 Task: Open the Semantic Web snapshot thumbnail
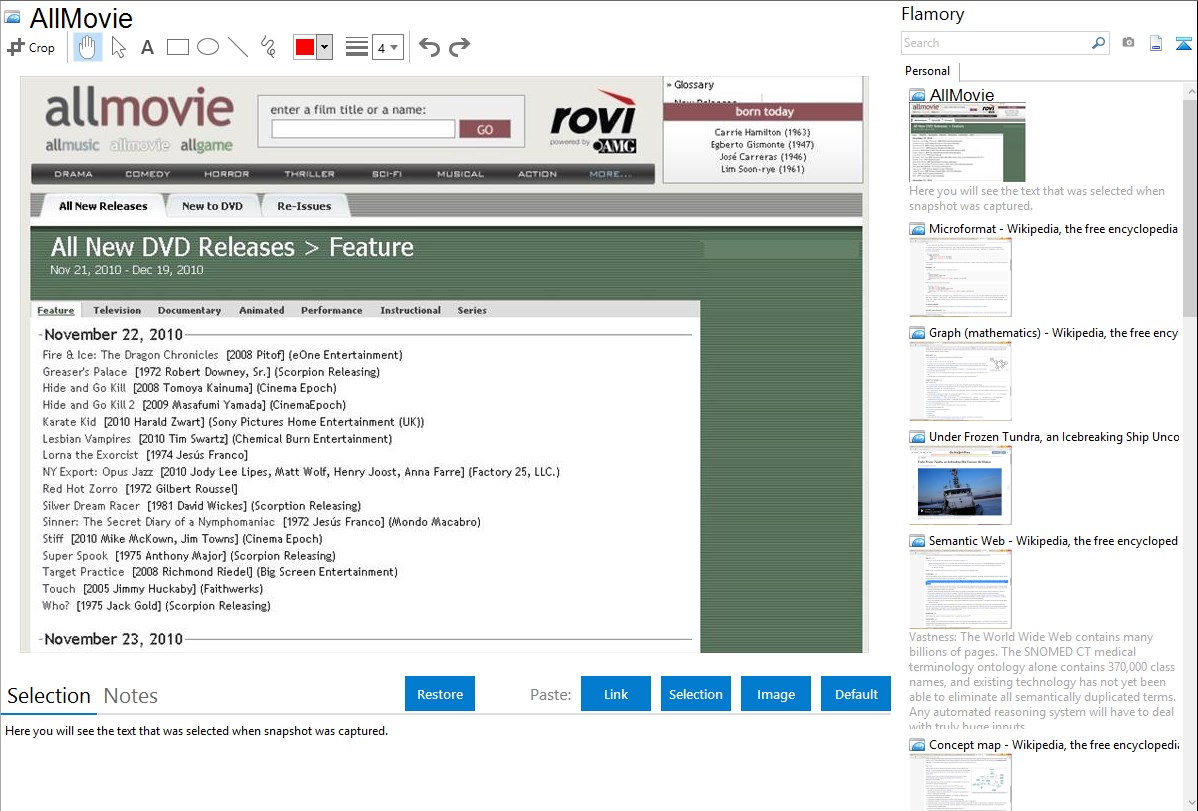pos(960,589)
